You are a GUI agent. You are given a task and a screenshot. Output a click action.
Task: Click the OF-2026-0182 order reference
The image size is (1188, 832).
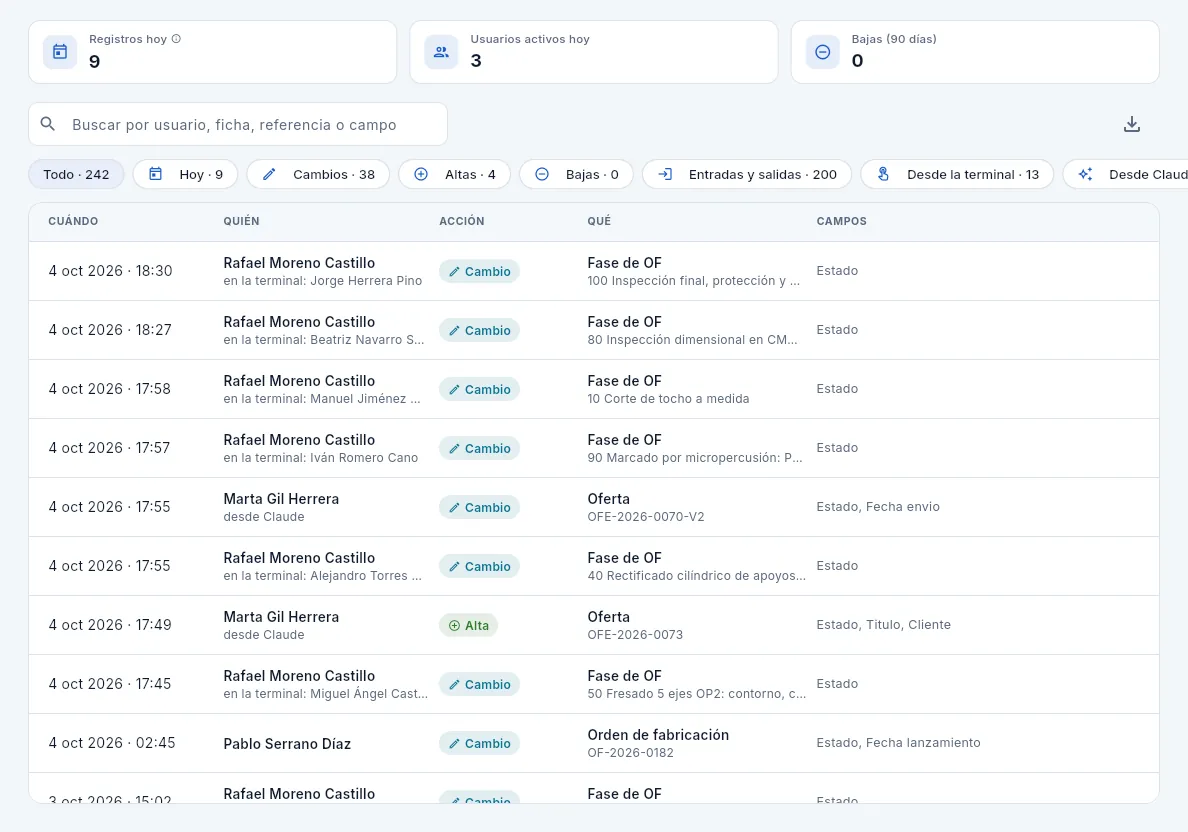coord(630,753)
